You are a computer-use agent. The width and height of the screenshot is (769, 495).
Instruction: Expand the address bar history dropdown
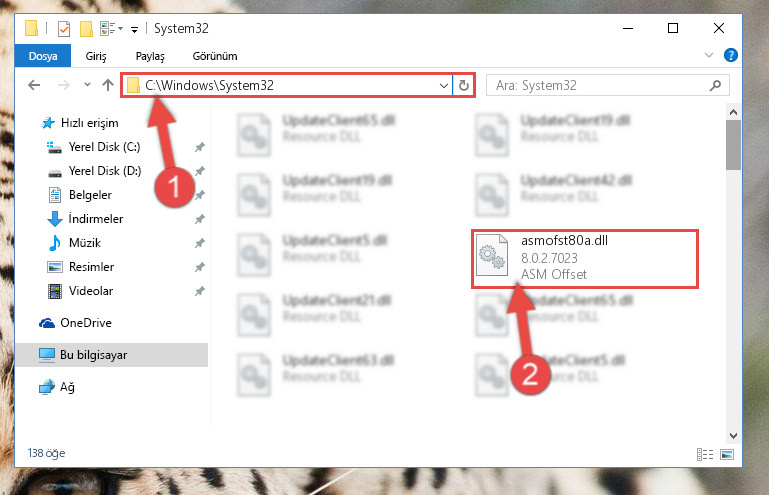click(x=444, y=86)
